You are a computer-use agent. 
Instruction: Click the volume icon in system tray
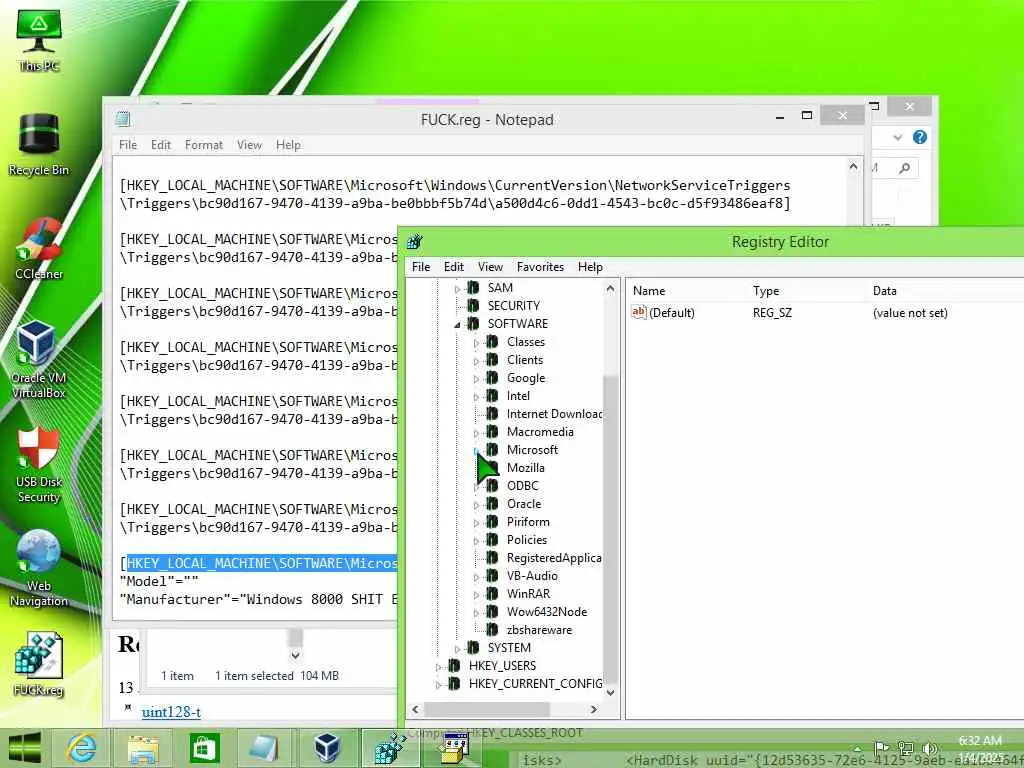click(931, 747)
